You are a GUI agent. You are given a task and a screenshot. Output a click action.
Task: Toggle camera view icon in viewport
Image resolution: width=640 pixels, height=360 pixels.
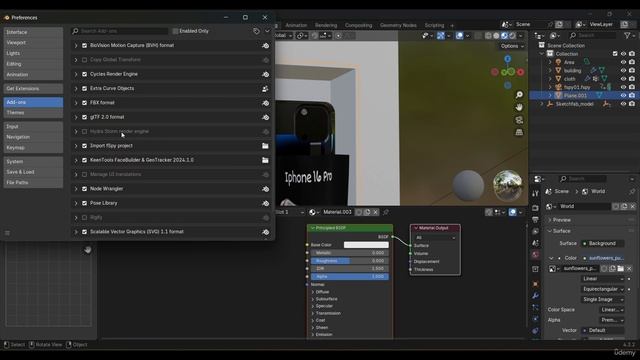point(519,120)
